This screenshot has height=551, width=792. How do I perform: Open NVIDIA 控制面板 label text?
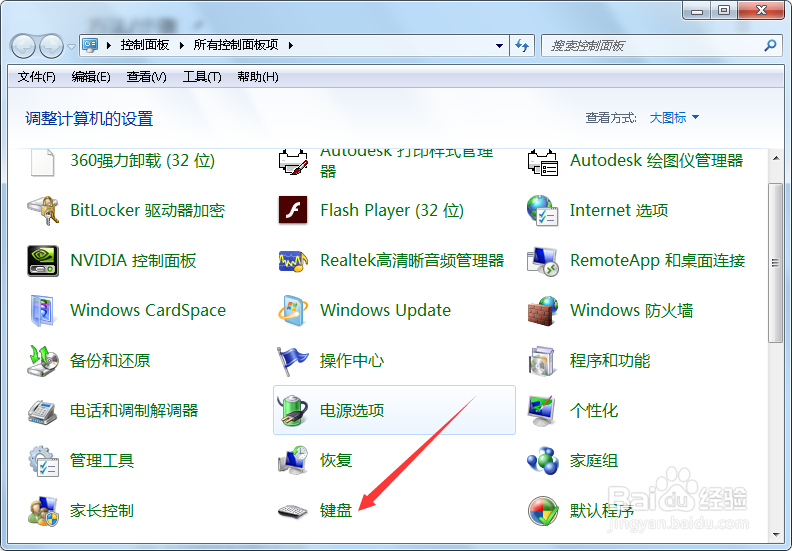tap(133, 260)
